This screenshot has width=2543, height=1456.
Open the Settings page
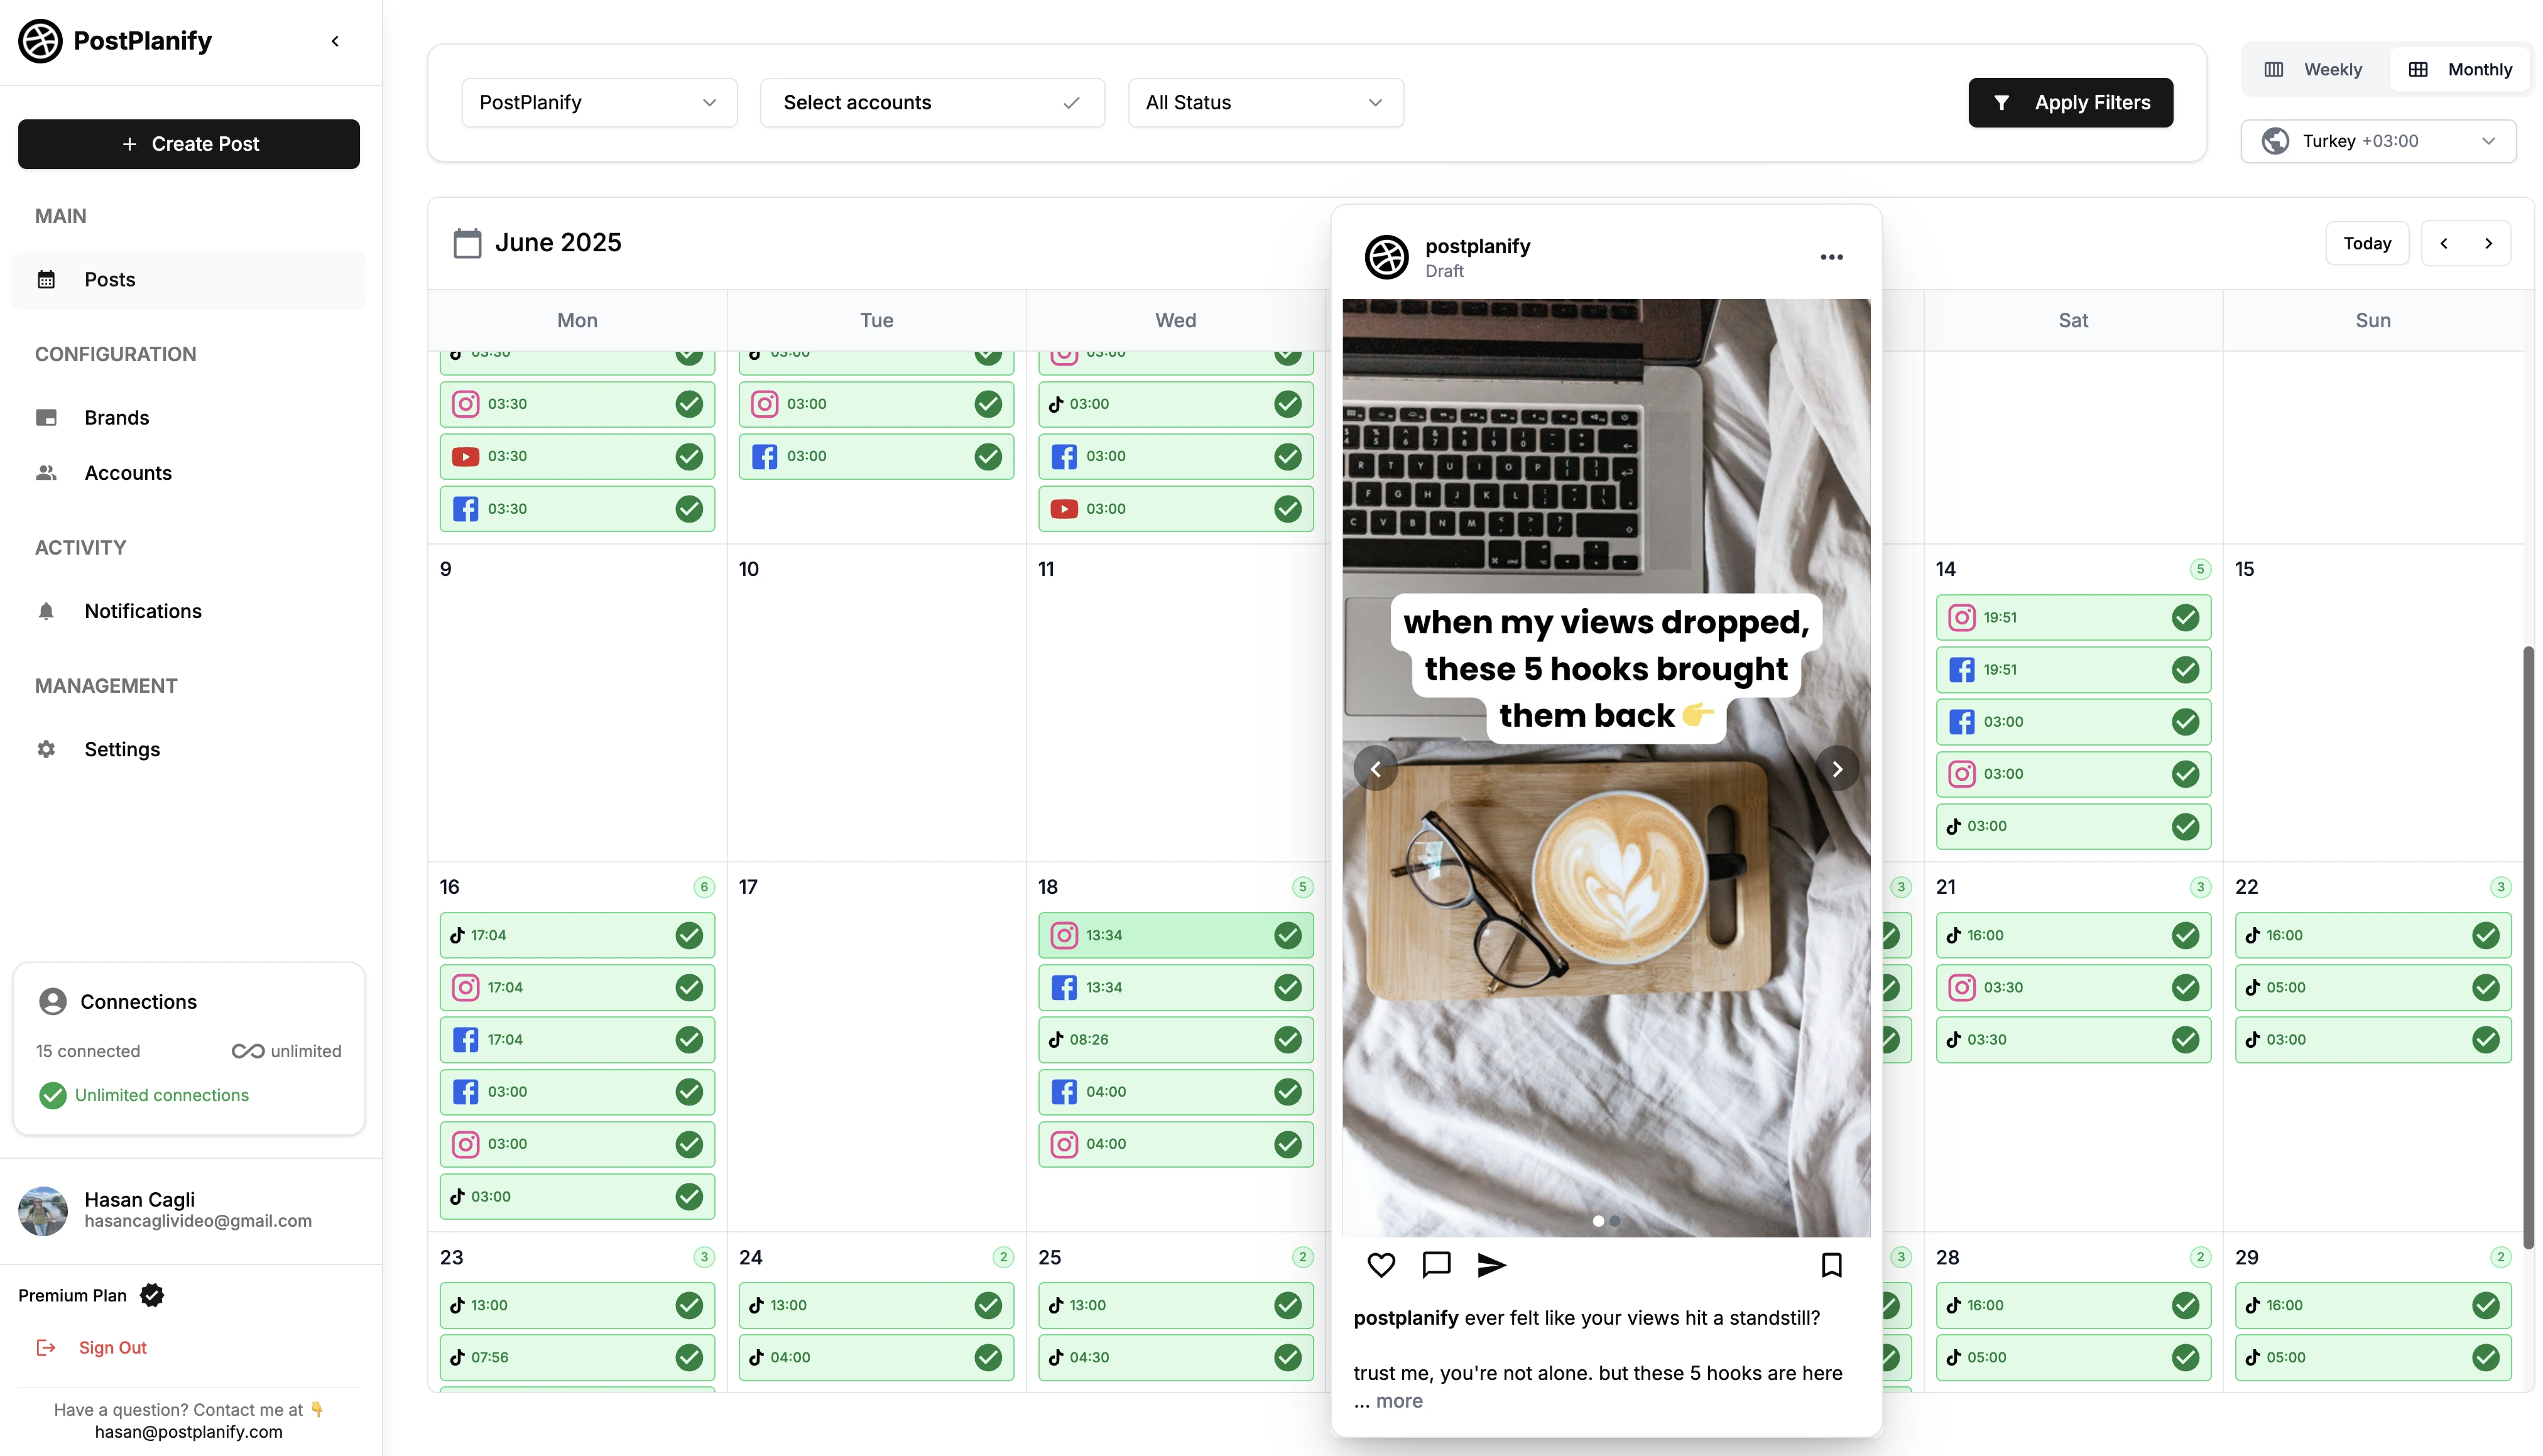[122, 748]
